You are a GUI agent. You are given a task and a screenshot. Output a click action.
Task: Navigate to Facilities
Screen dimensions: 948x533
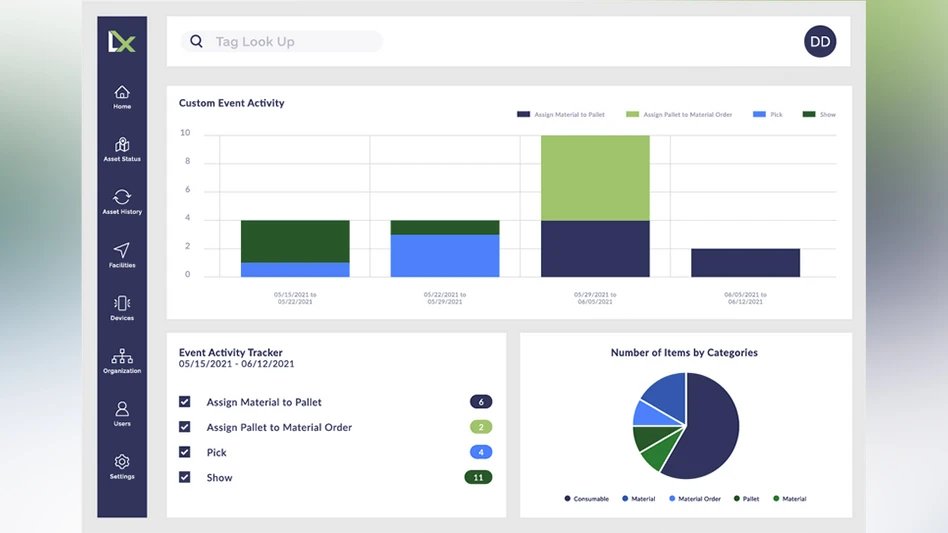click(122, 255)
